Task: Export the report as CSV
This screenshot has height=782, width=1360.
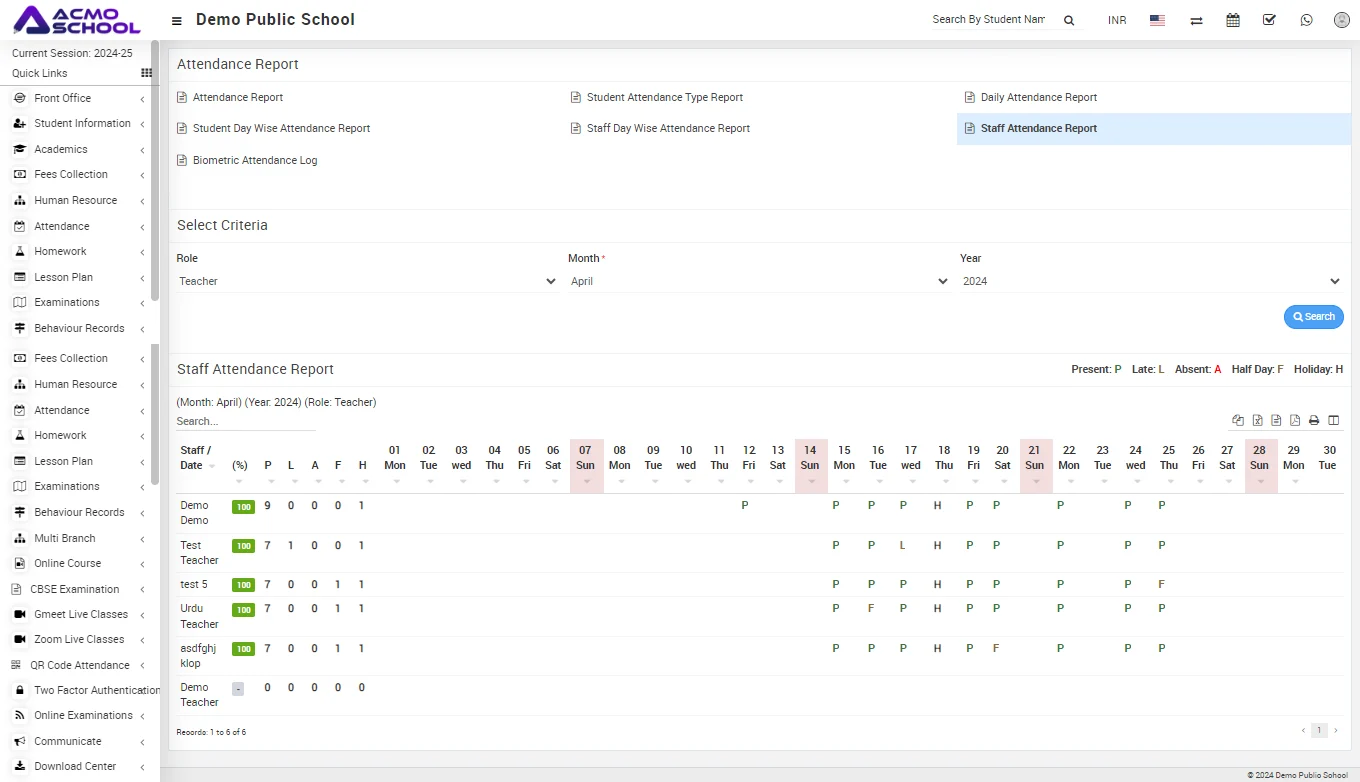Action: tap(1276, 421)
